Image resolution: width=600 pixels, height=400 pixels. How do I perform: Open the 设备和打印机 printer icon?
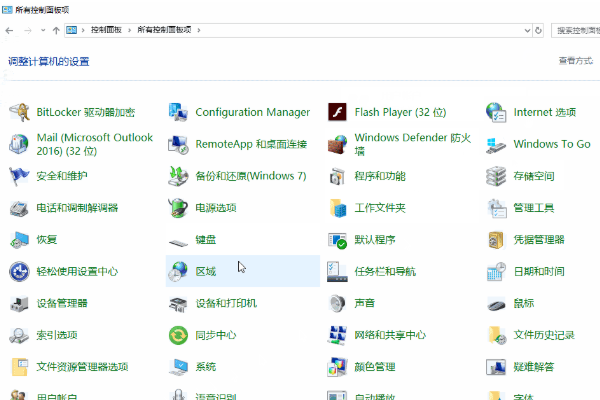click(x=178, y=304)
